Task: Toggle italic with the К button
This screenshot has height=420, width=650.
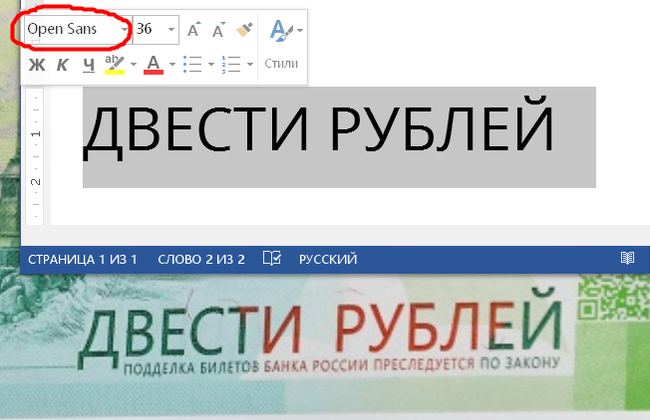Action: [63, 65]
